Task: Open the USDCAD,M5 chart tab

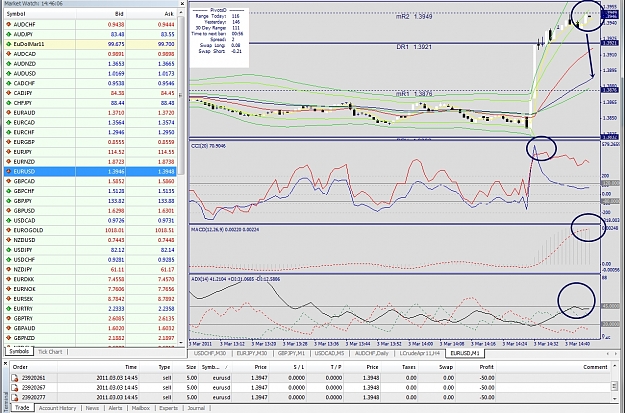Action: 329,354
